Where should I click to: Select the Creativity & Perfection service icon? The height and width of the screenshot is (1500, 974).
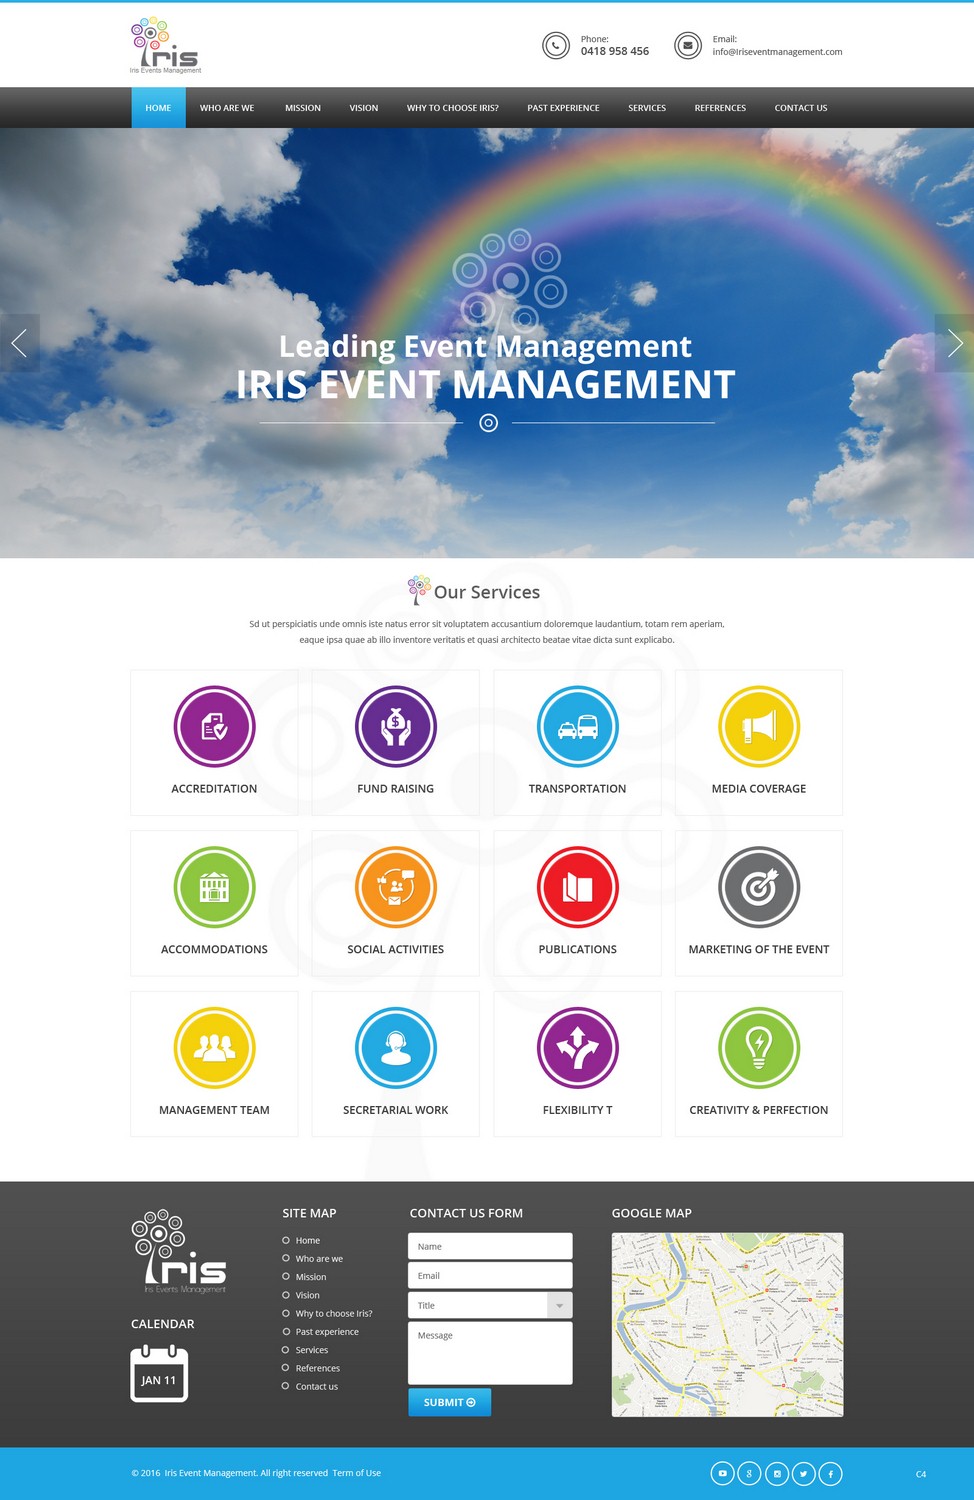758,1048
